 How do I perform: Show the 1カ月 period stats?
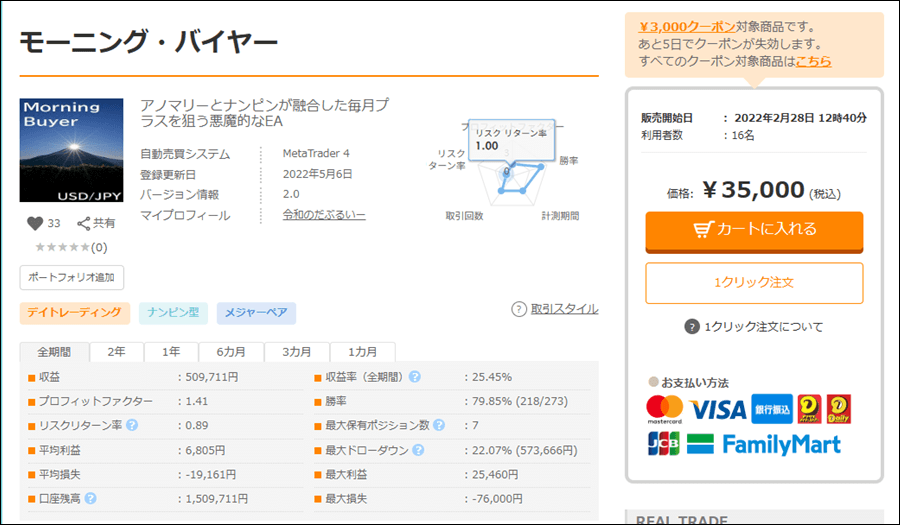point(362,352)
